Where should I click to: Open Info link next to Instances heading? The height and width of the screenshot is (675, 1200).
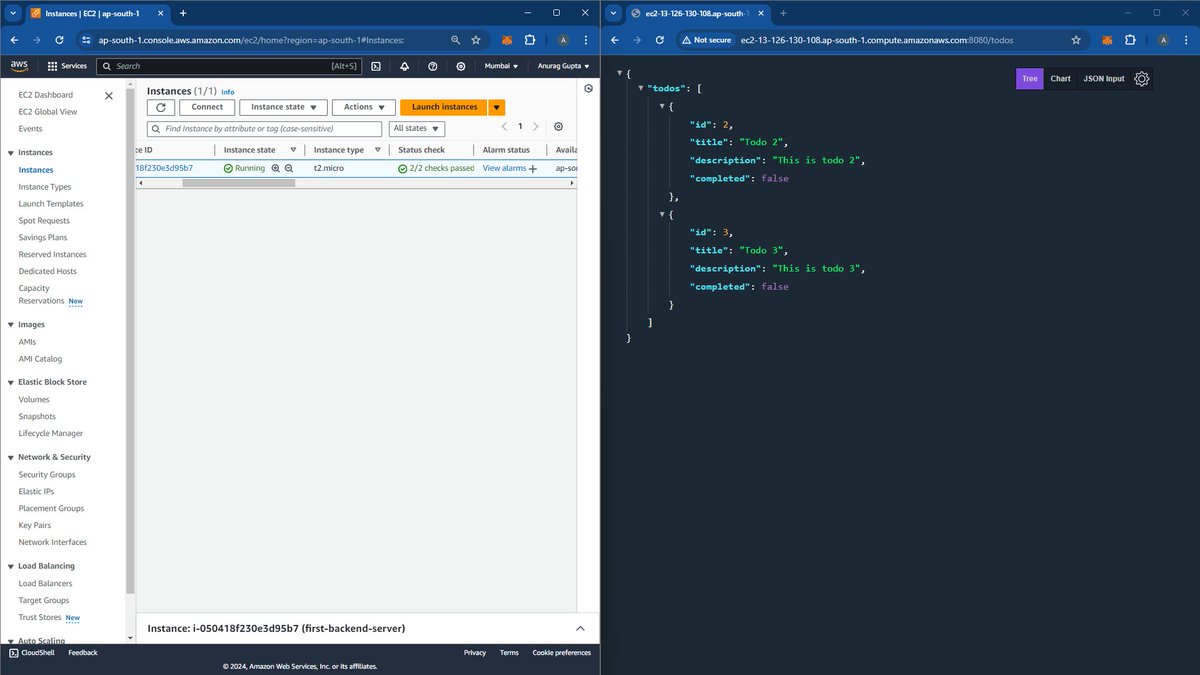click(227, 92)
